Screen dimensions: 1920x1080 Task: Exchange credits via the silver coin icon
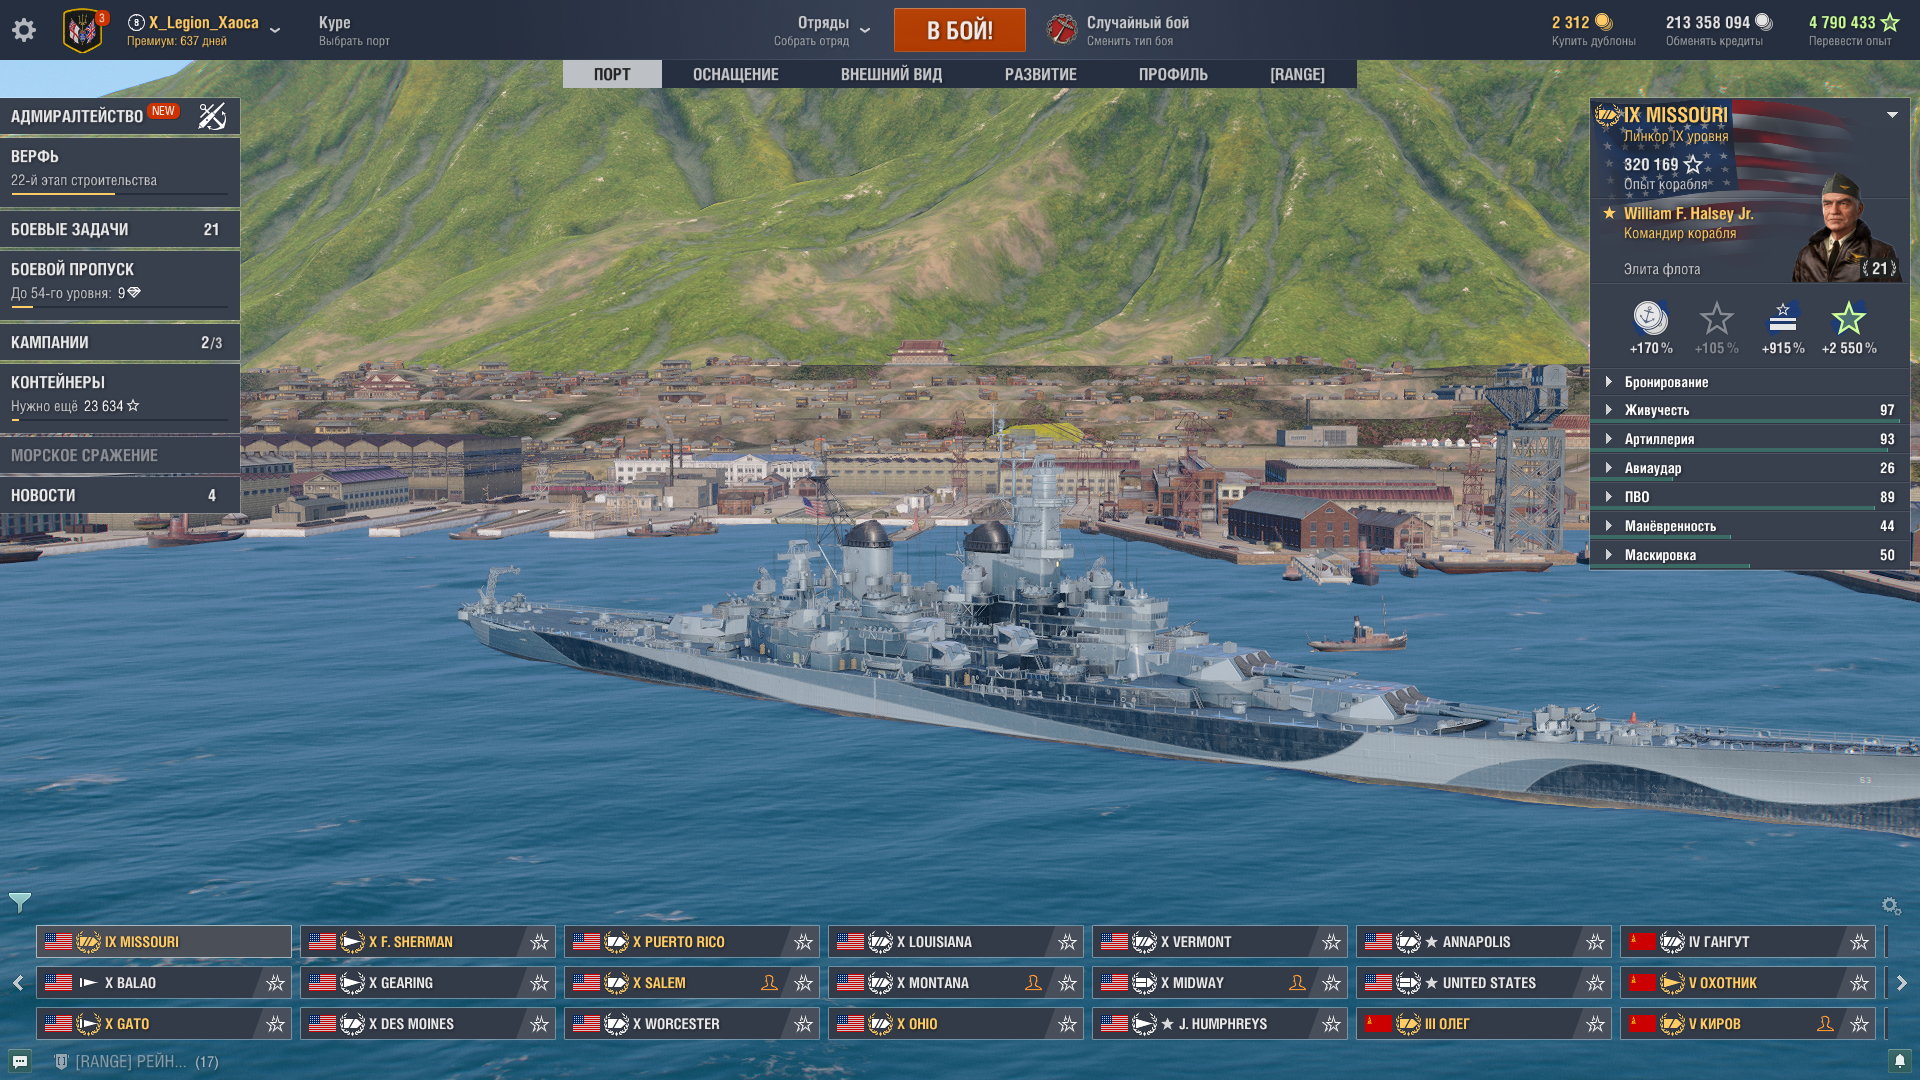(1764, 22)
